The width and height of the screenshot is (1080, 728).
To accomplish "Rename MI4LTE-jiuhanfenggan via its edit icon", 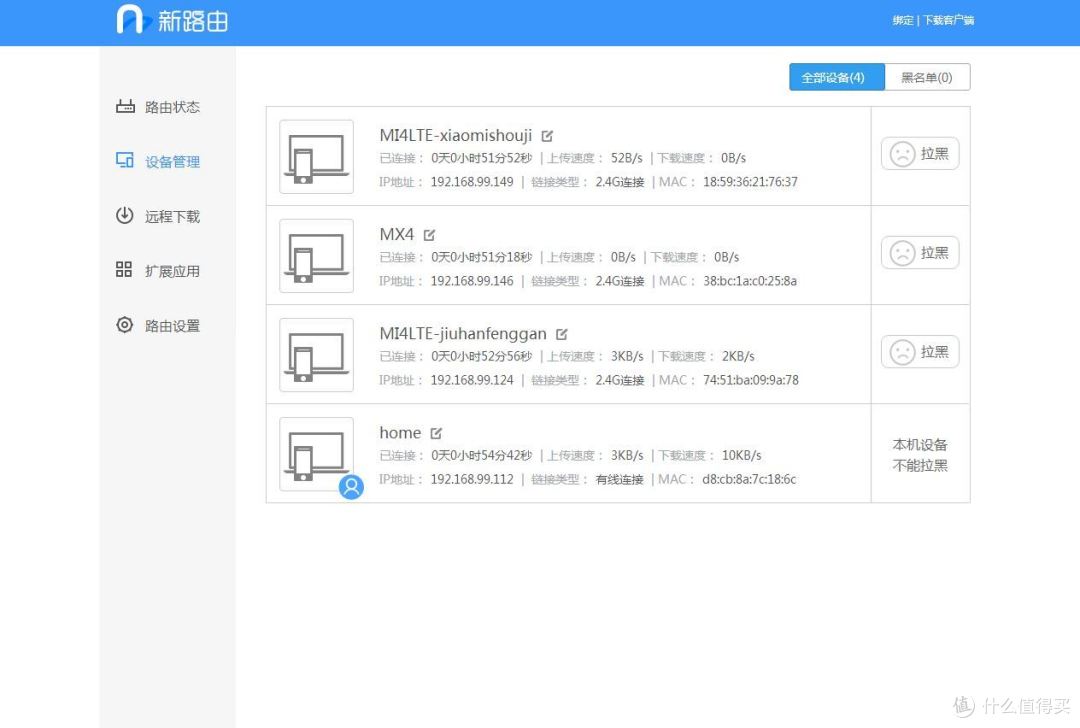I will tap(561, 332).
